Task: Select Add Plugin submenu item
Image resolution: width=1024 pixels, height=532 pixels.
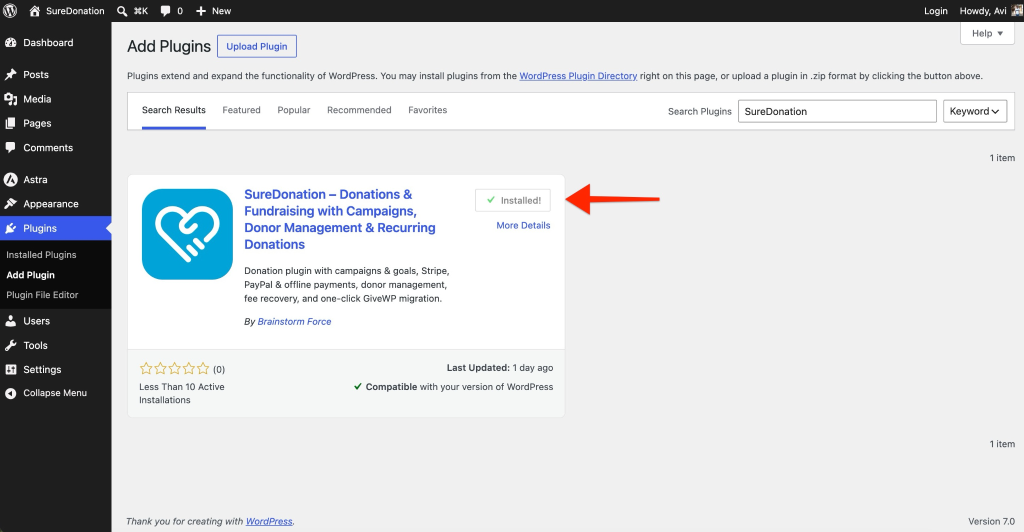Action: (x=30, y=275)
